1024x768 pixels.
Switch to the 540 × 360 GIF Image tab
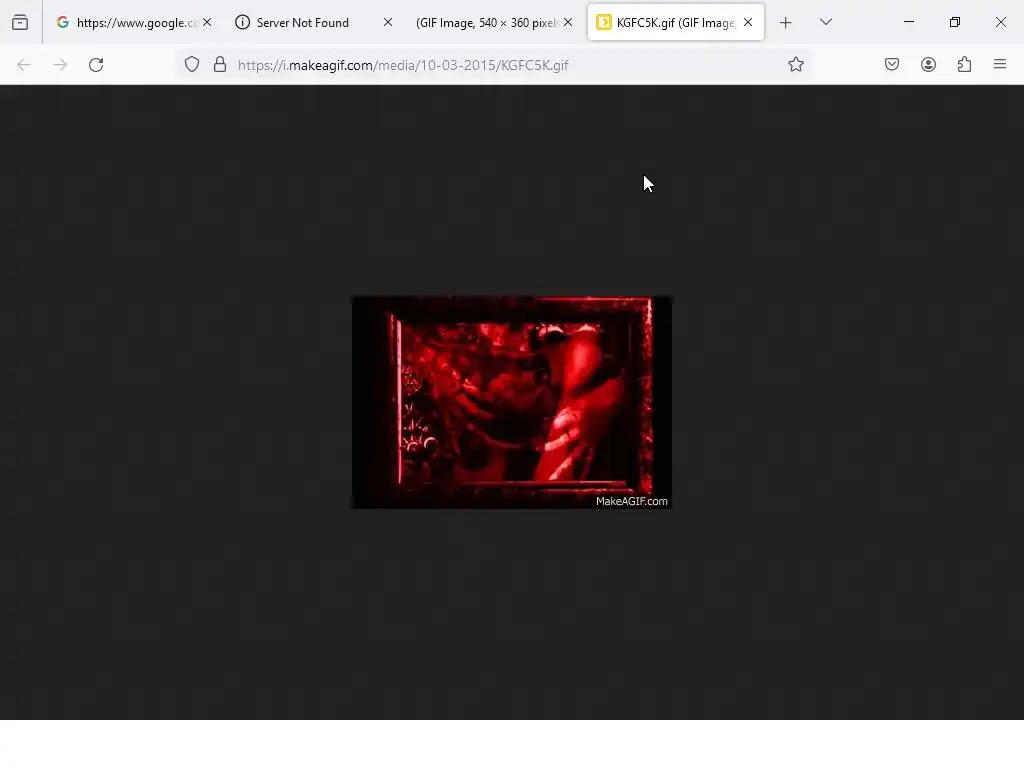pyautogui.click(x=494, y=22)
